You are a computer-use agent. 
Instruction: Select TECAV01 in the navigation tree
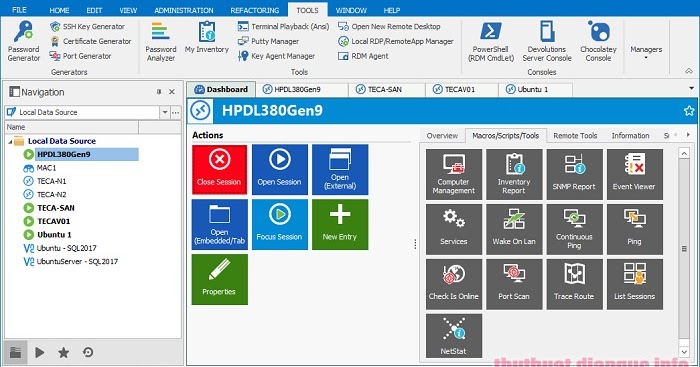coord(54,221)
